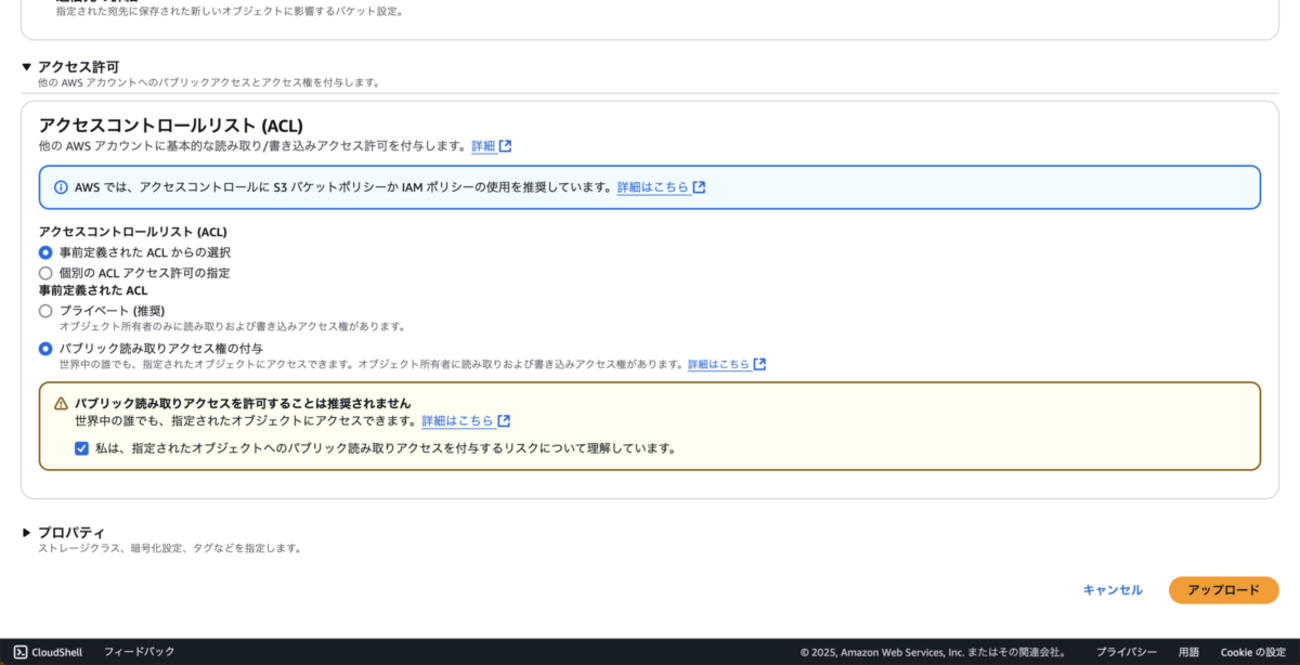Choose the プライベート (推奨) ACL option
Viewport: 1300px width, 665px height.
coord(45,311)
